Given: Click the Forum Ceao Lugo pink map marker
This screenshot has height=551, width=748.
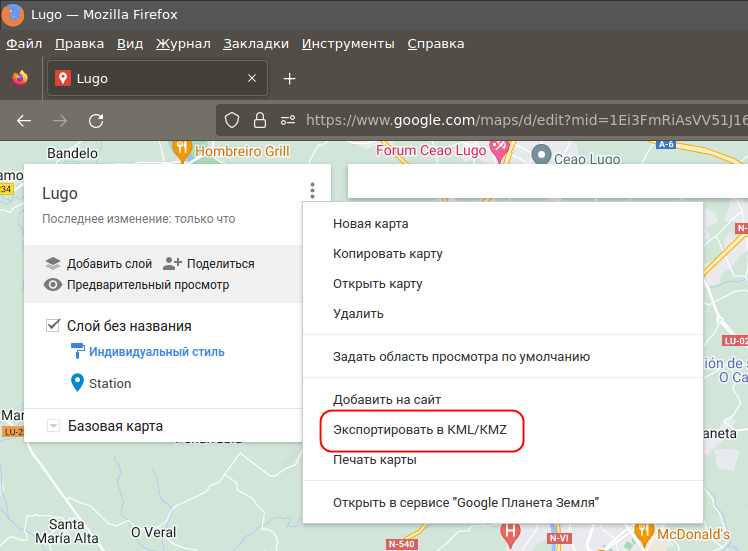Looking at the screenshot, I should 499,151.
